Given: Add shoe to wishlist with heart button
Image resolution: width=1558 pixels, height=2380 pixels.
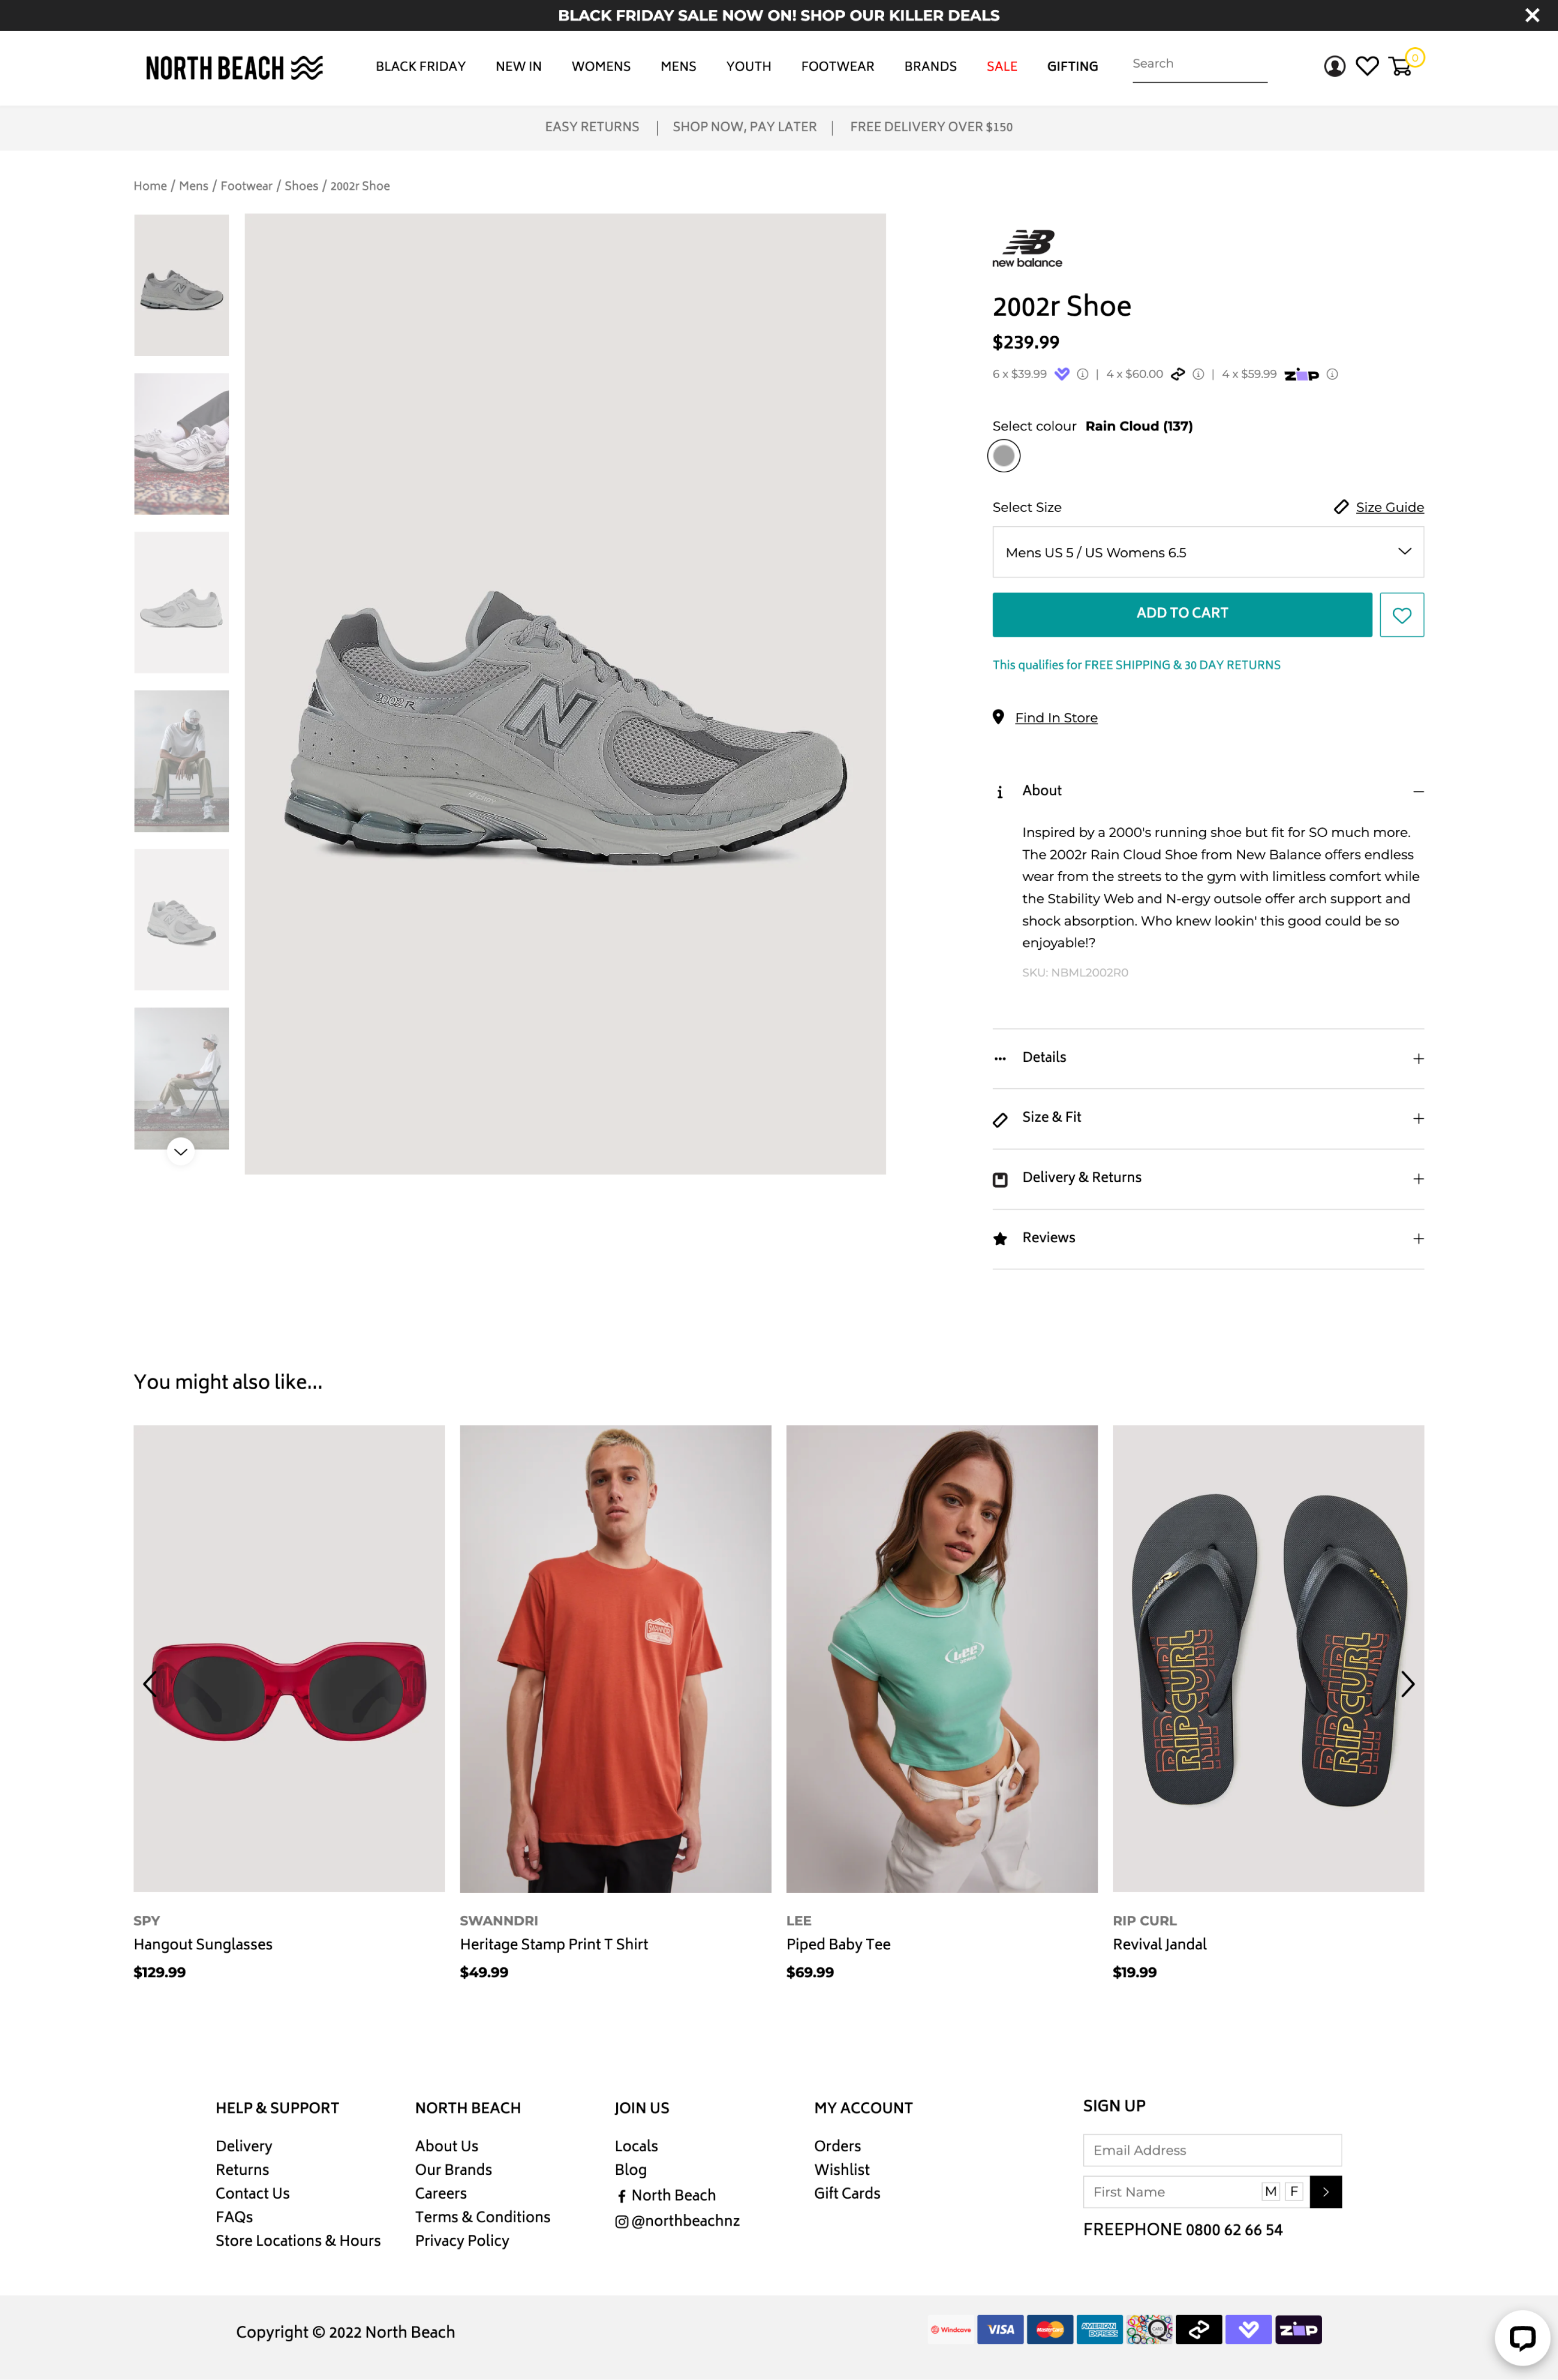Looking at the screenshot, I should click(1402, 615).
